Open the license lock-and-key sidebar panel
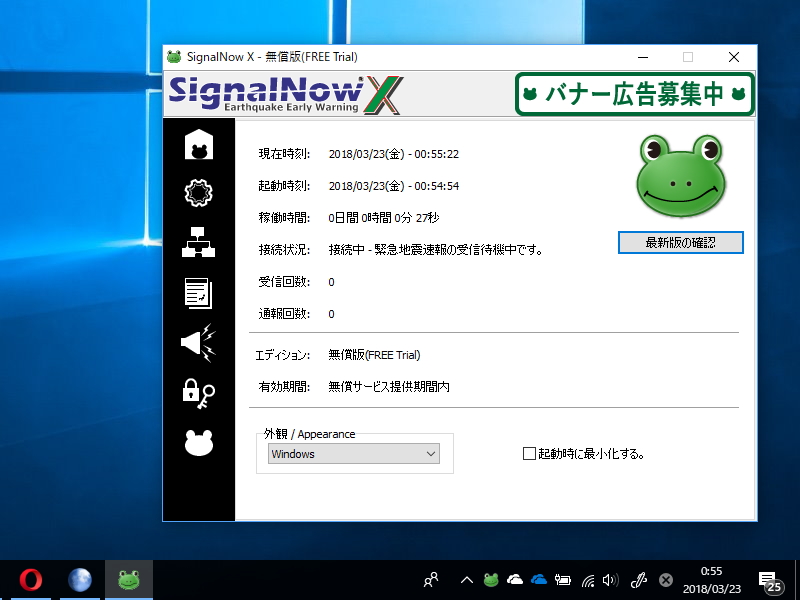This screenshot has width=800, height=600. click(x=197, y=395)
